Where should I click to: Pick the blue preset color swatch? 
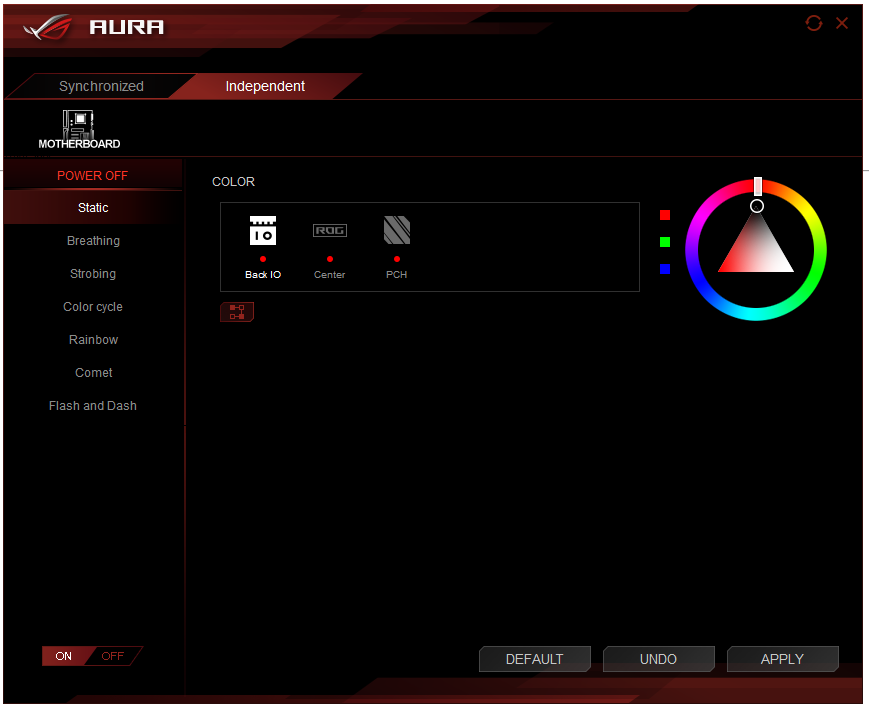(x=665, y=269)
